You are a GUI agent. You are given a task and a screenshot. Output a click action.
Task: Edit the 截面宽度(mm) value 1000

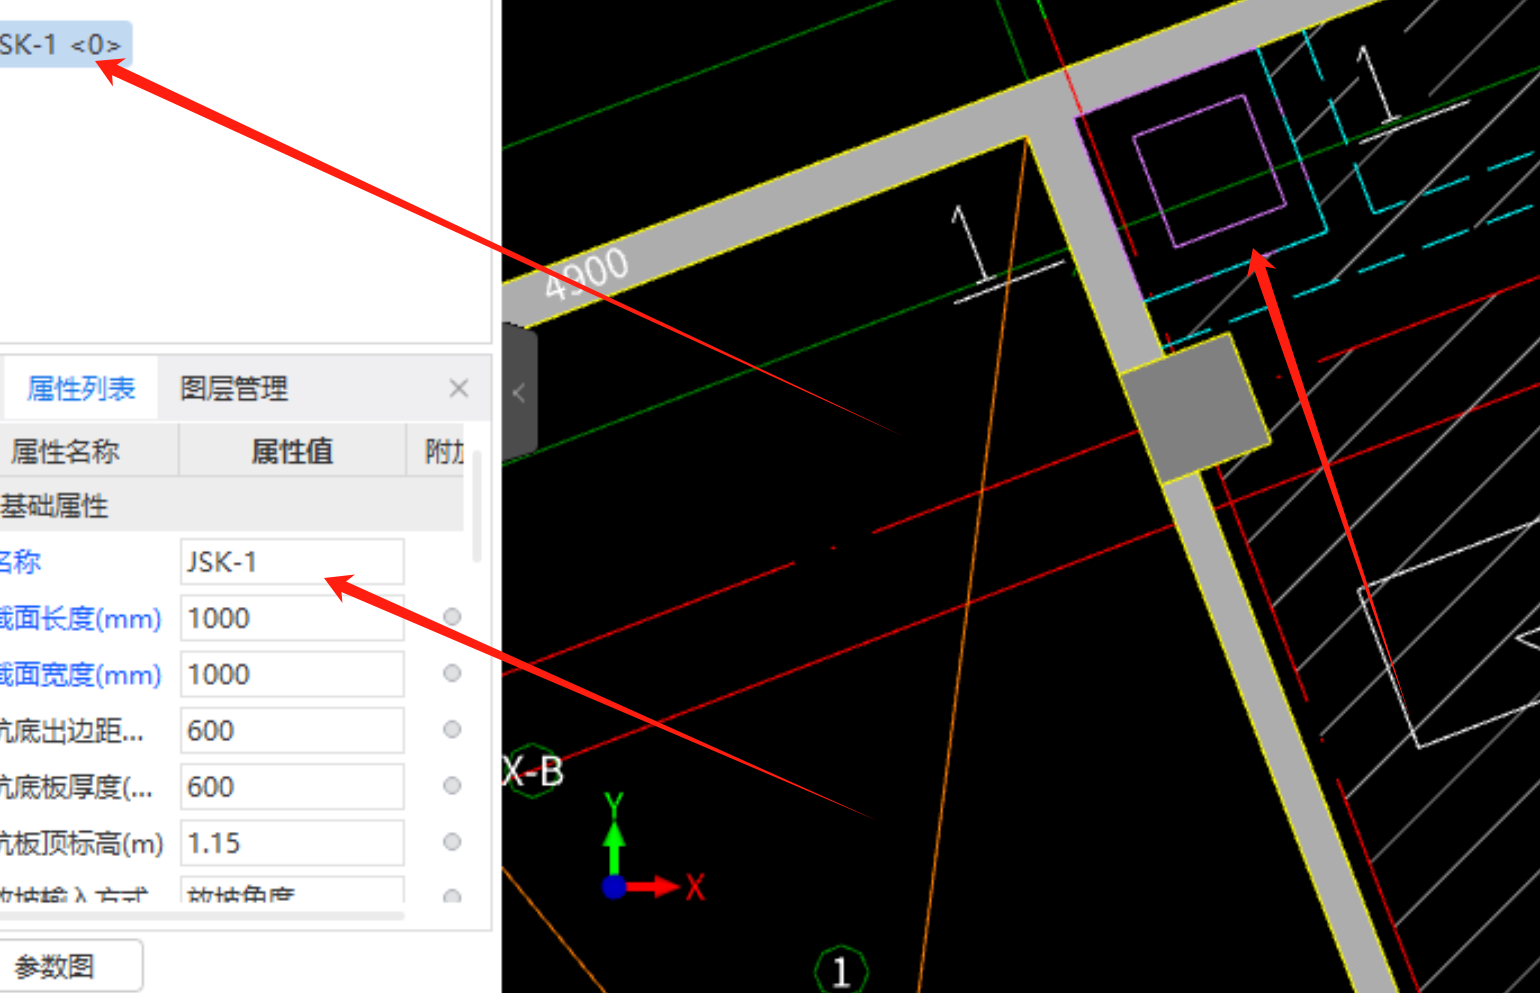click(x=292, y=674)
